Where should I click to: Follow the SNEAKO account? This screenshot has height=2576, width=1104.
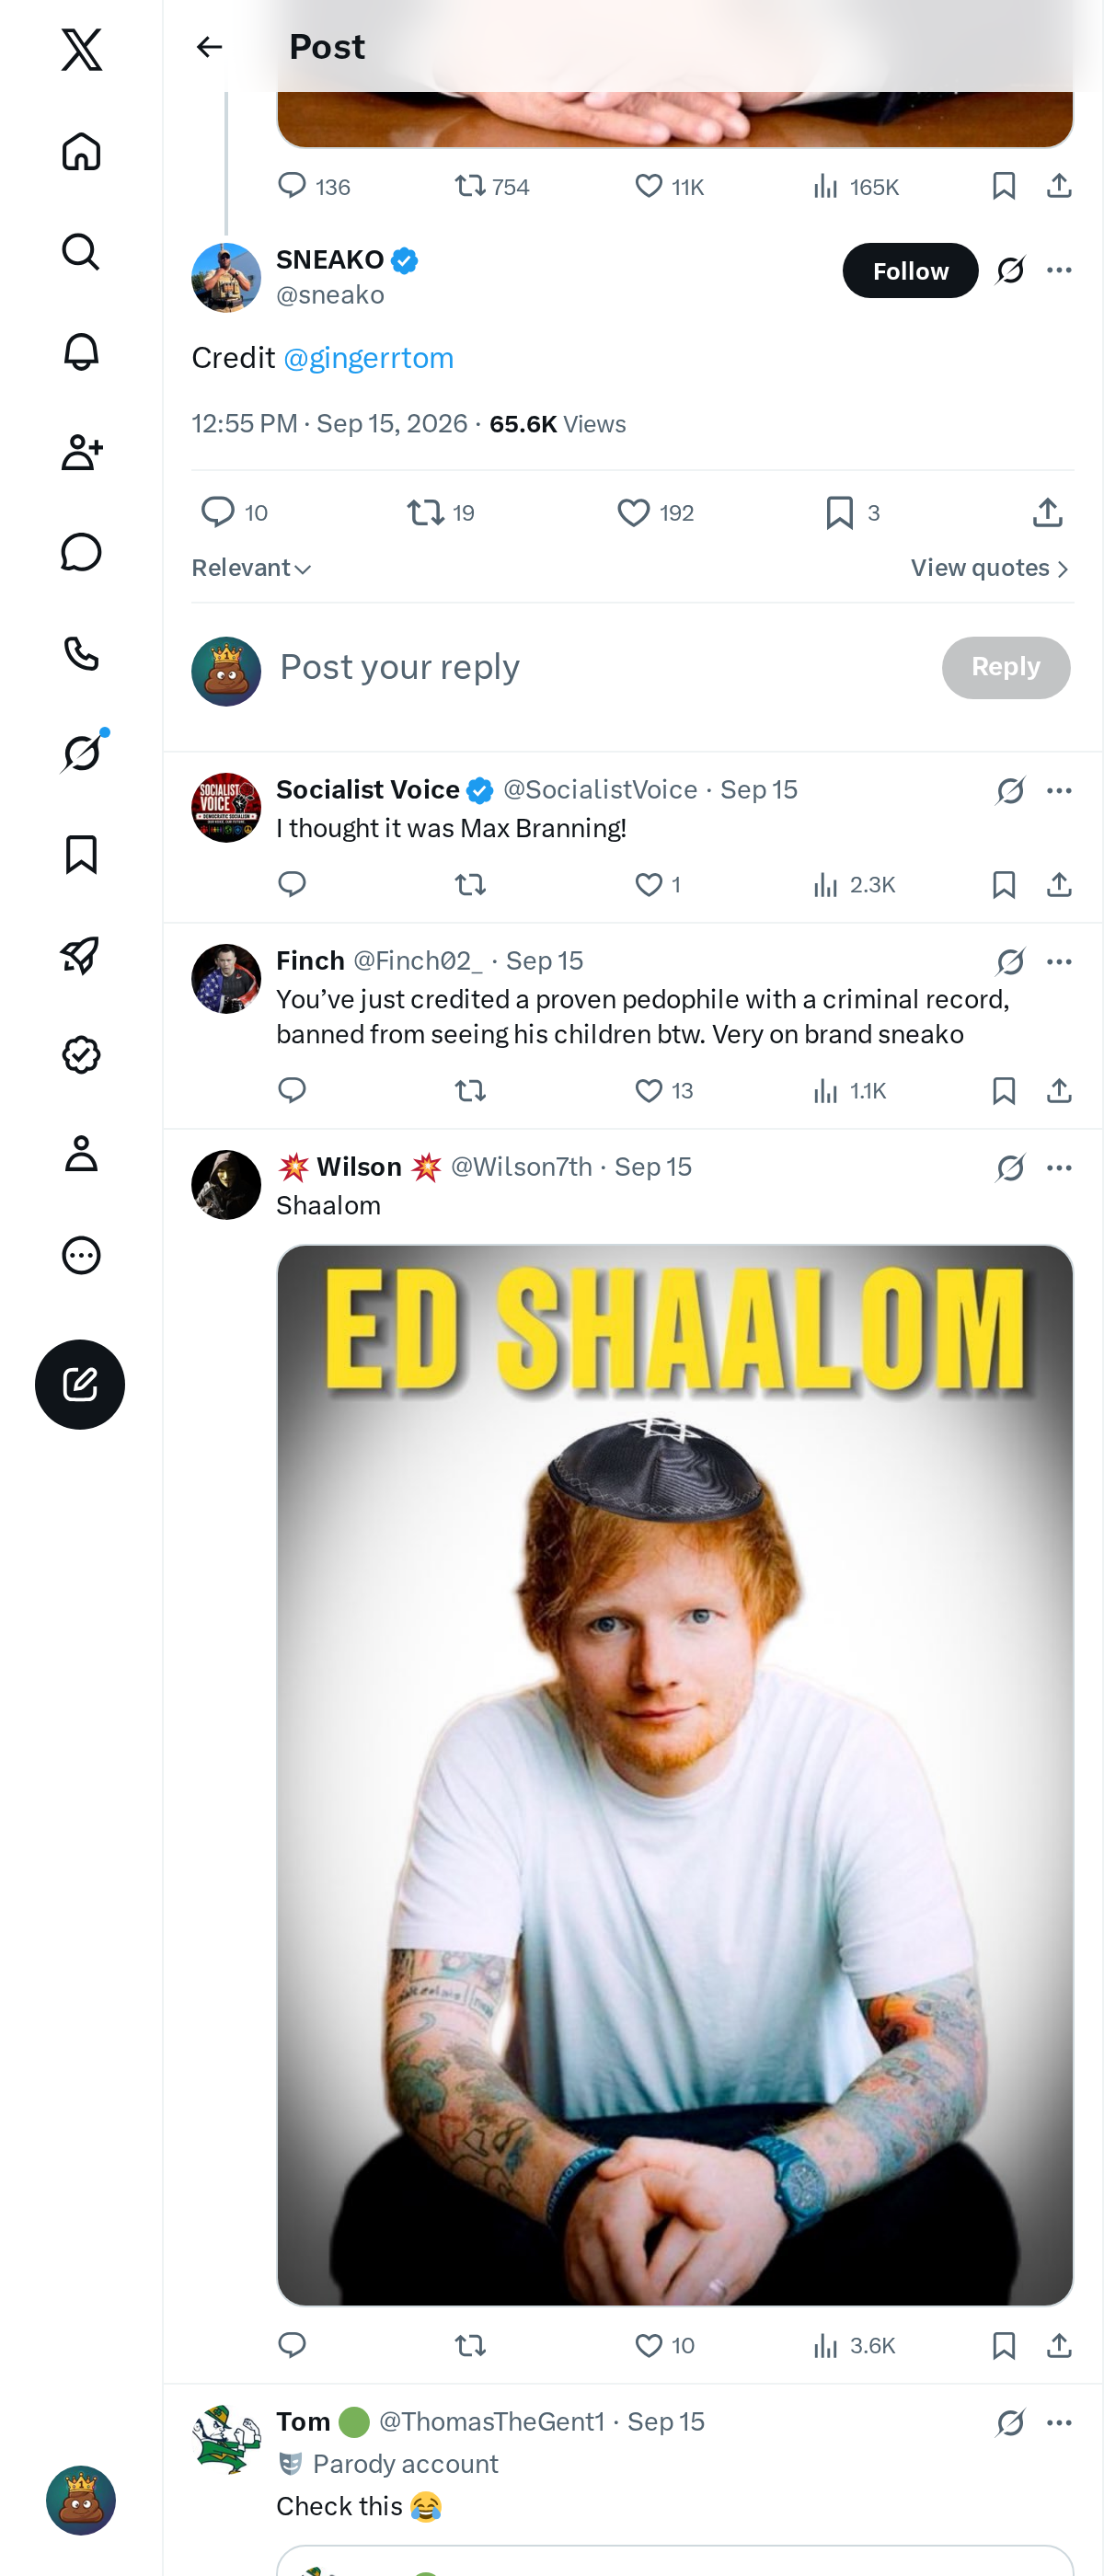pos(910,271)
